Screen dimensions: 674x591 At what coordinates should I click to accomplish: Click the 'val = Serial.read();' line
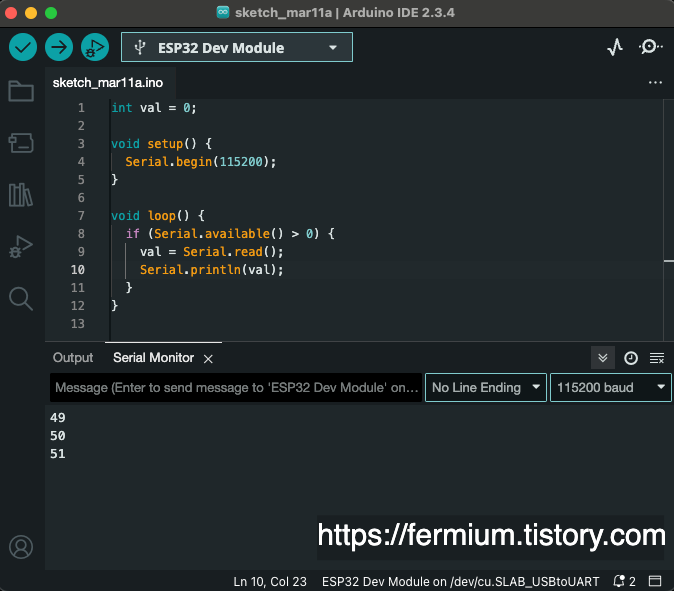point(211,251)
